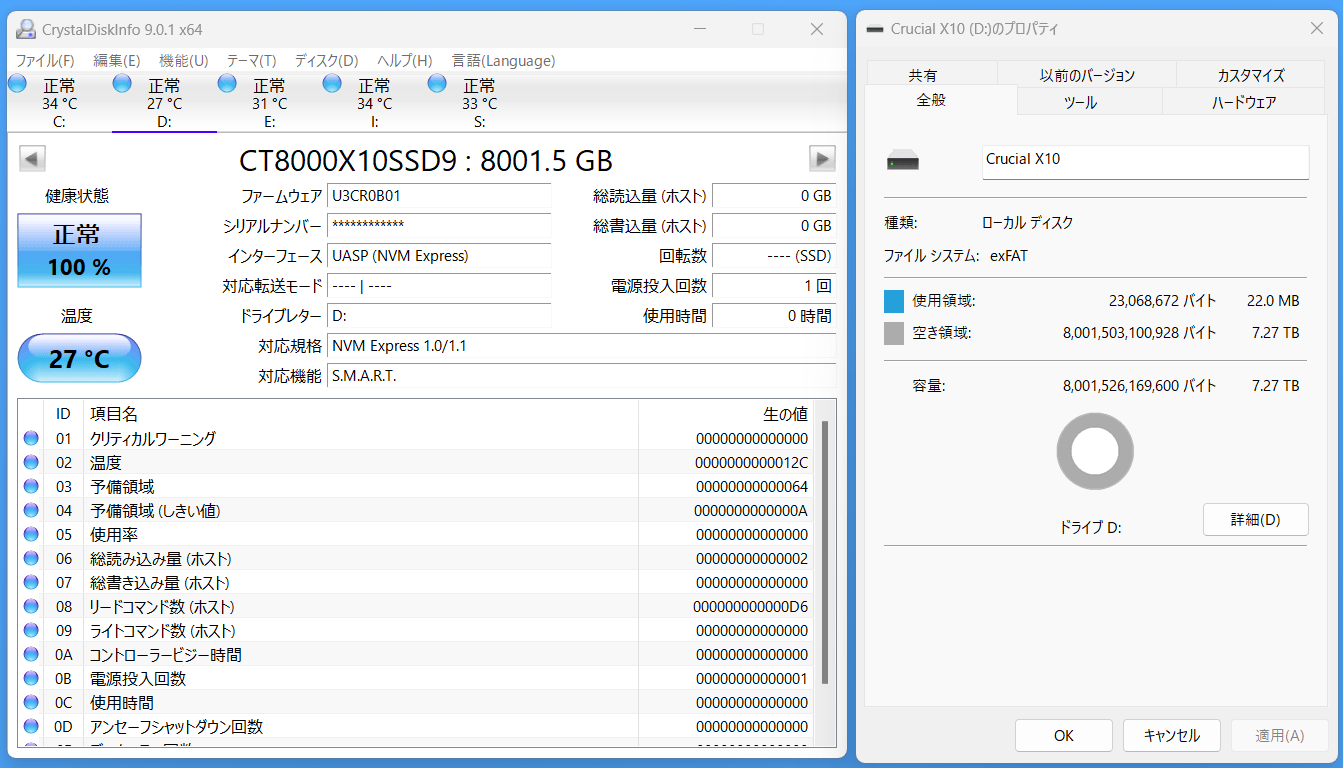Click raw value 000000000000D6

tap(751, 606)
